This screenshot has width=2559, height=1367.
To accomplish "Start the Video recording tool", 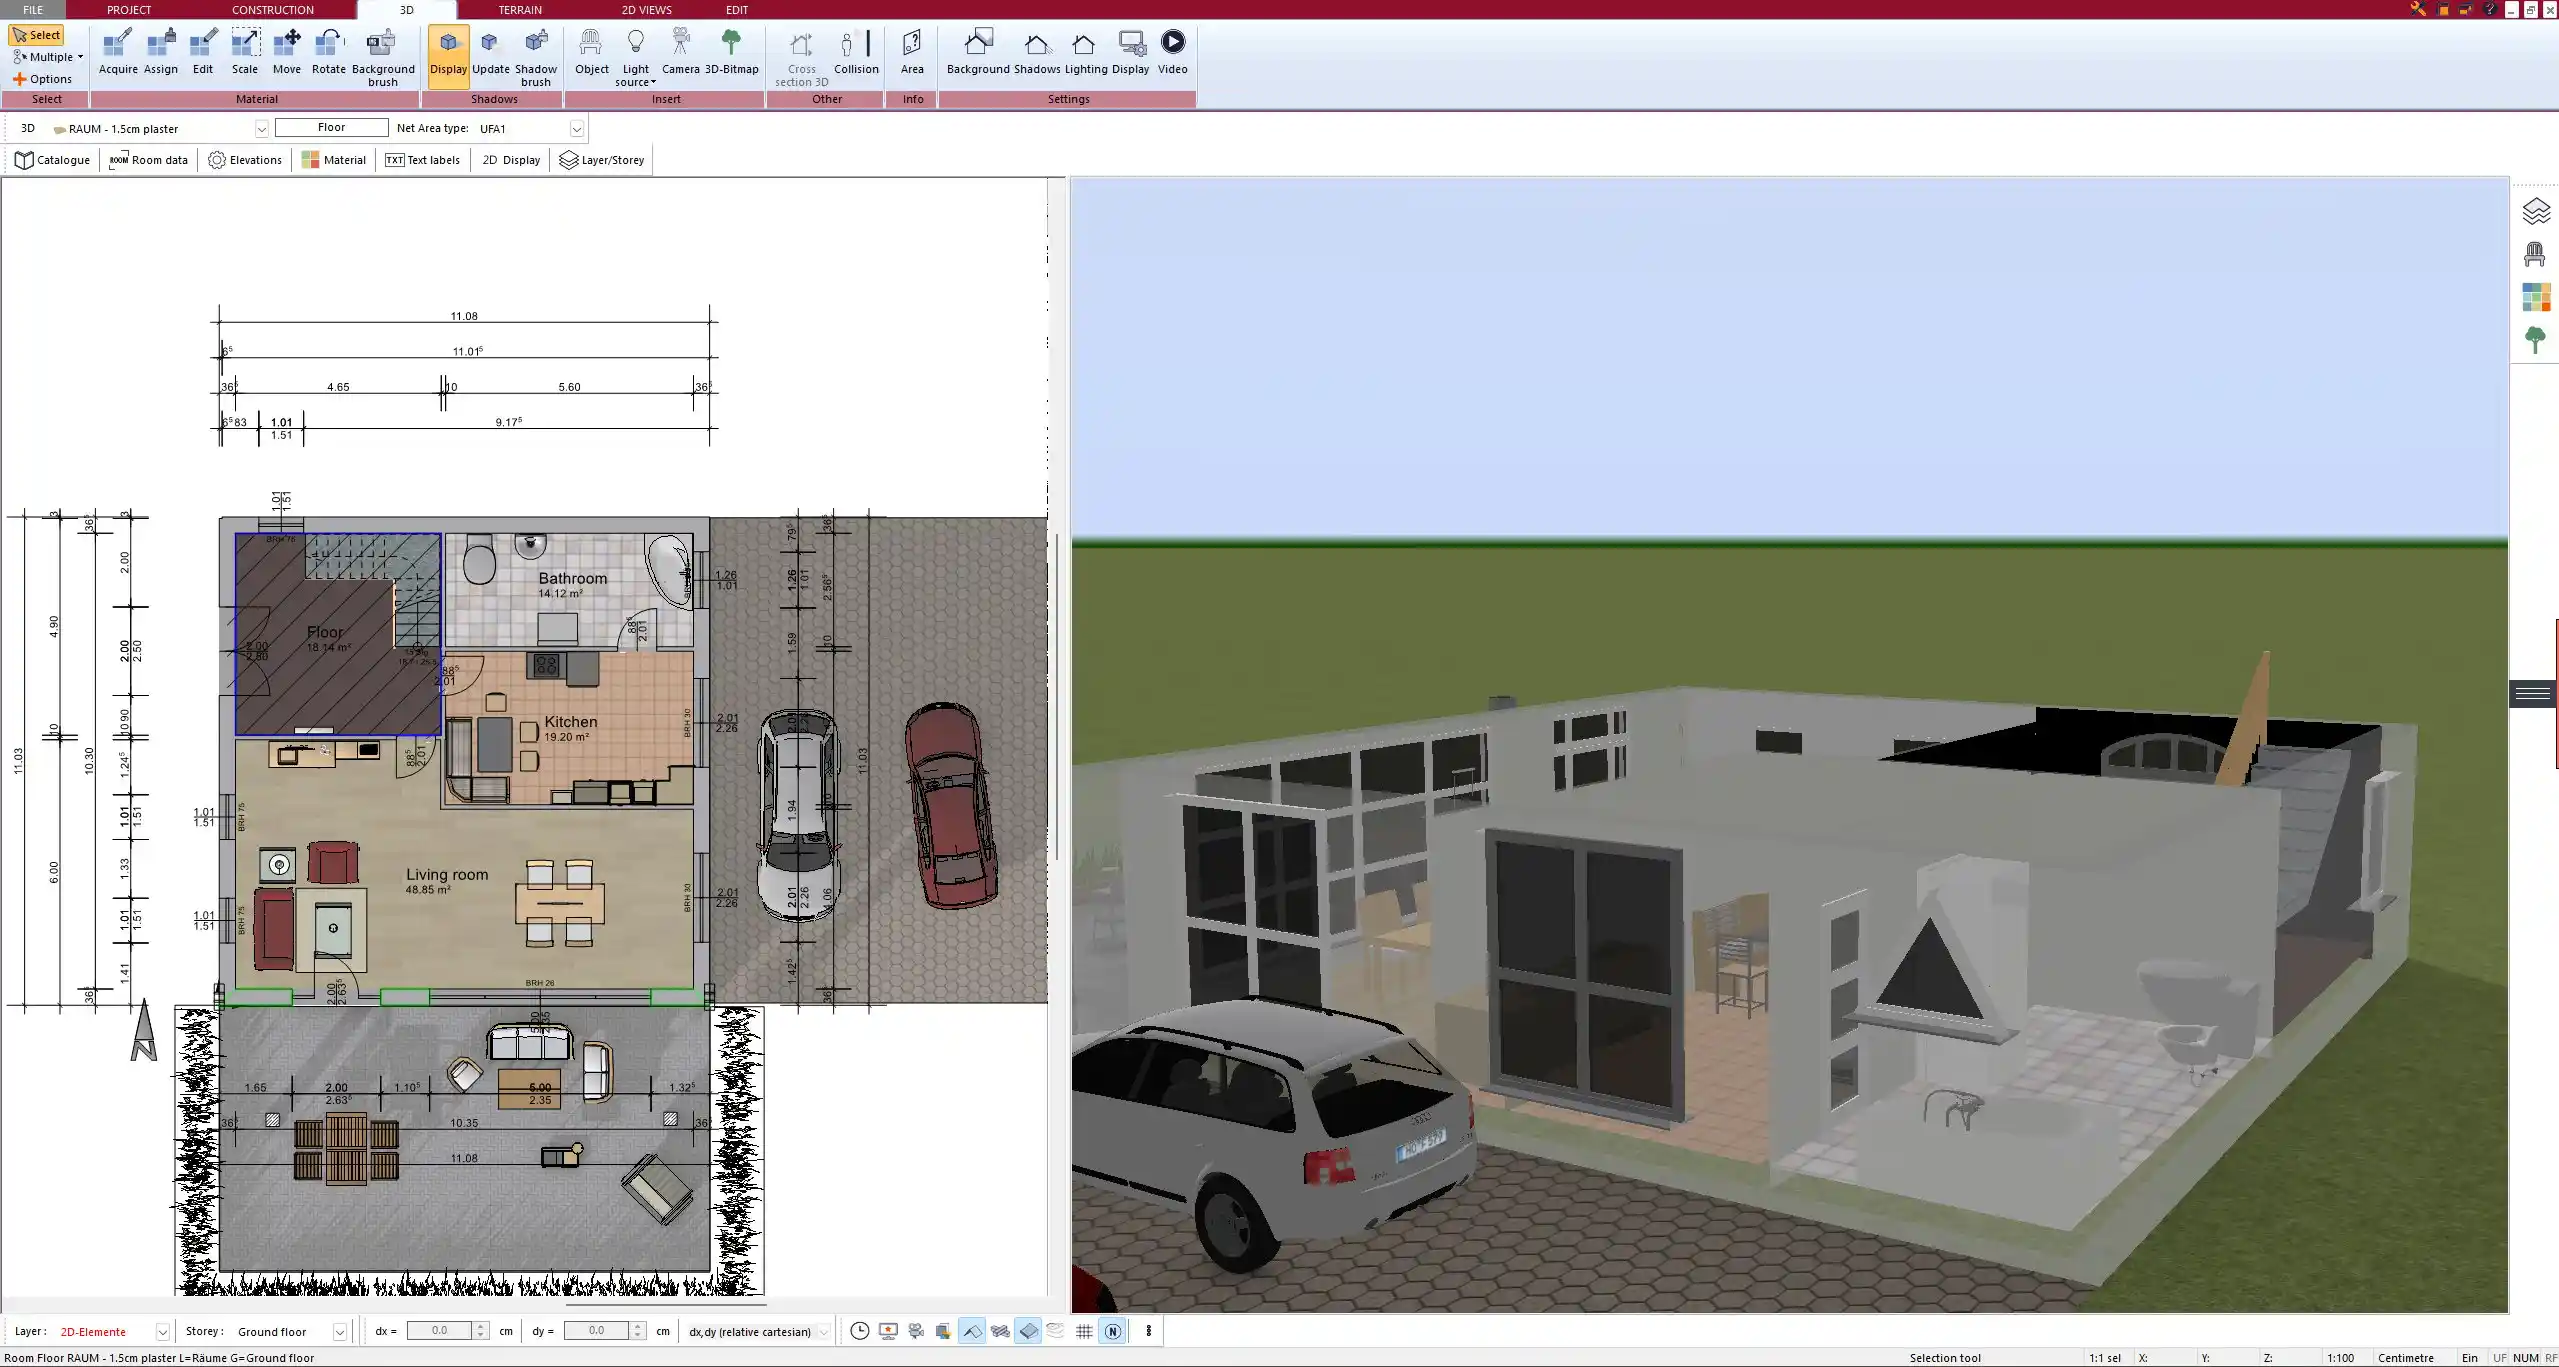I will [x=1173, y=52].
